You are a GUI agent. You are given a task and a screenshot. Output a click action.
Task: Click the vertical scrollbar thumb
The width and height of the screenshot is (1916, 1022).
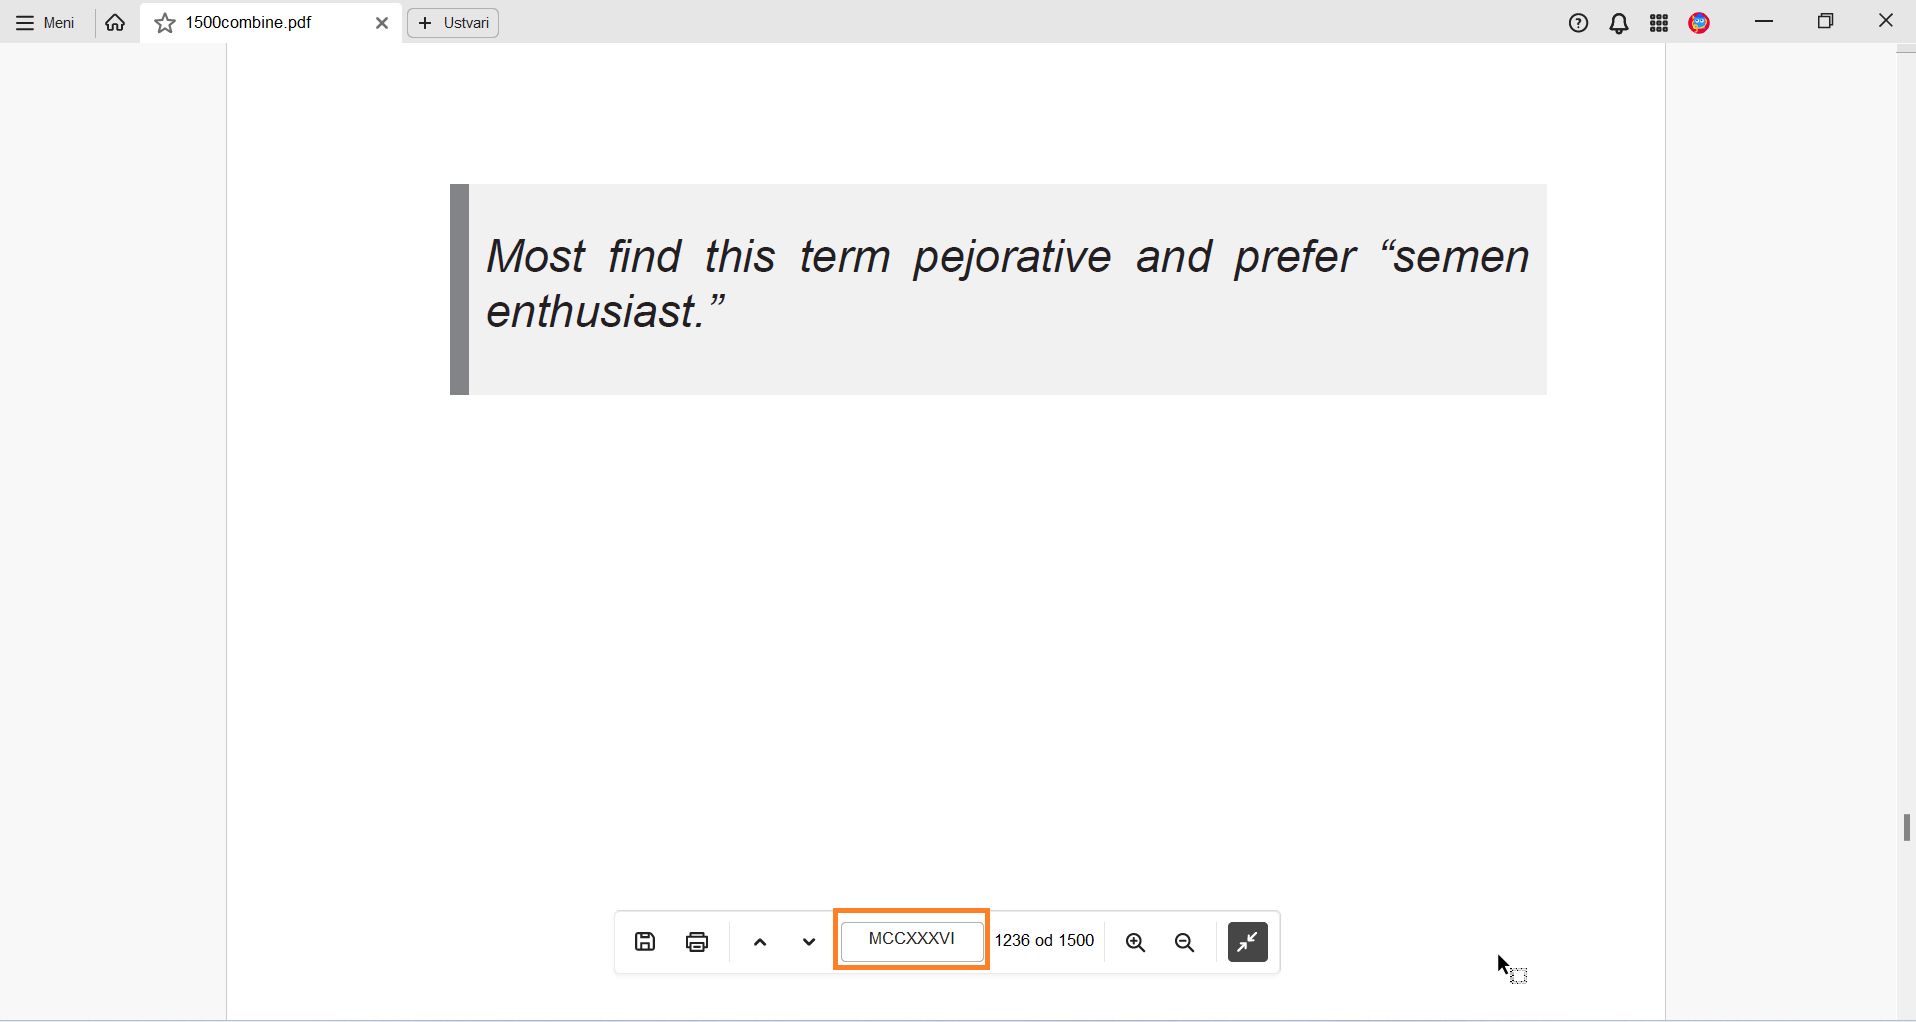1906,828
